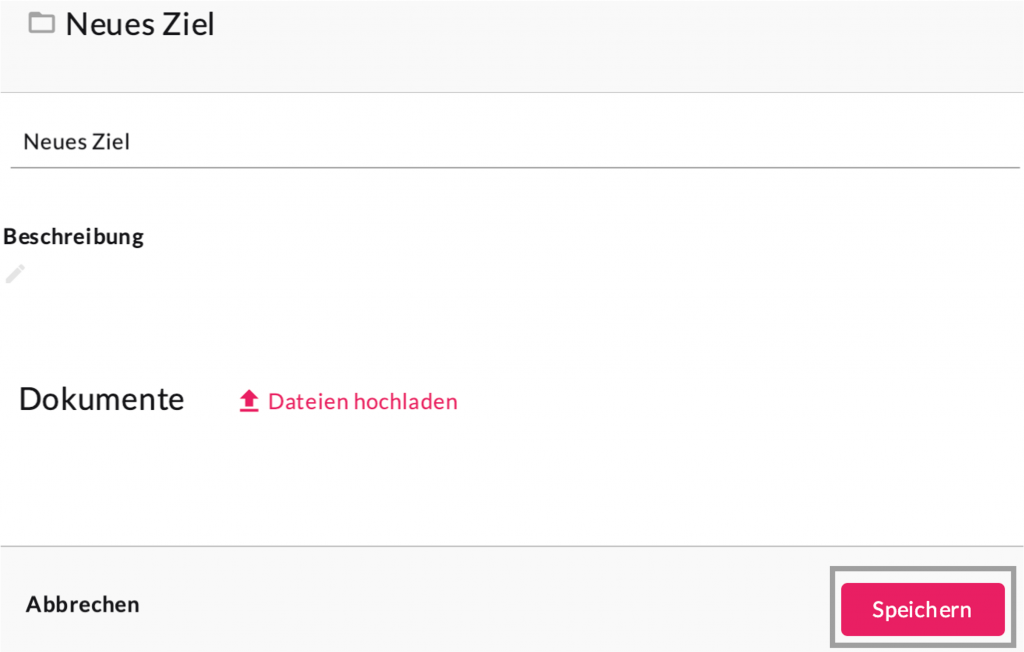The height and width of the screenshot is (652, 1024).
Task: Save the goal with Speichern
Action: (921, 609)
